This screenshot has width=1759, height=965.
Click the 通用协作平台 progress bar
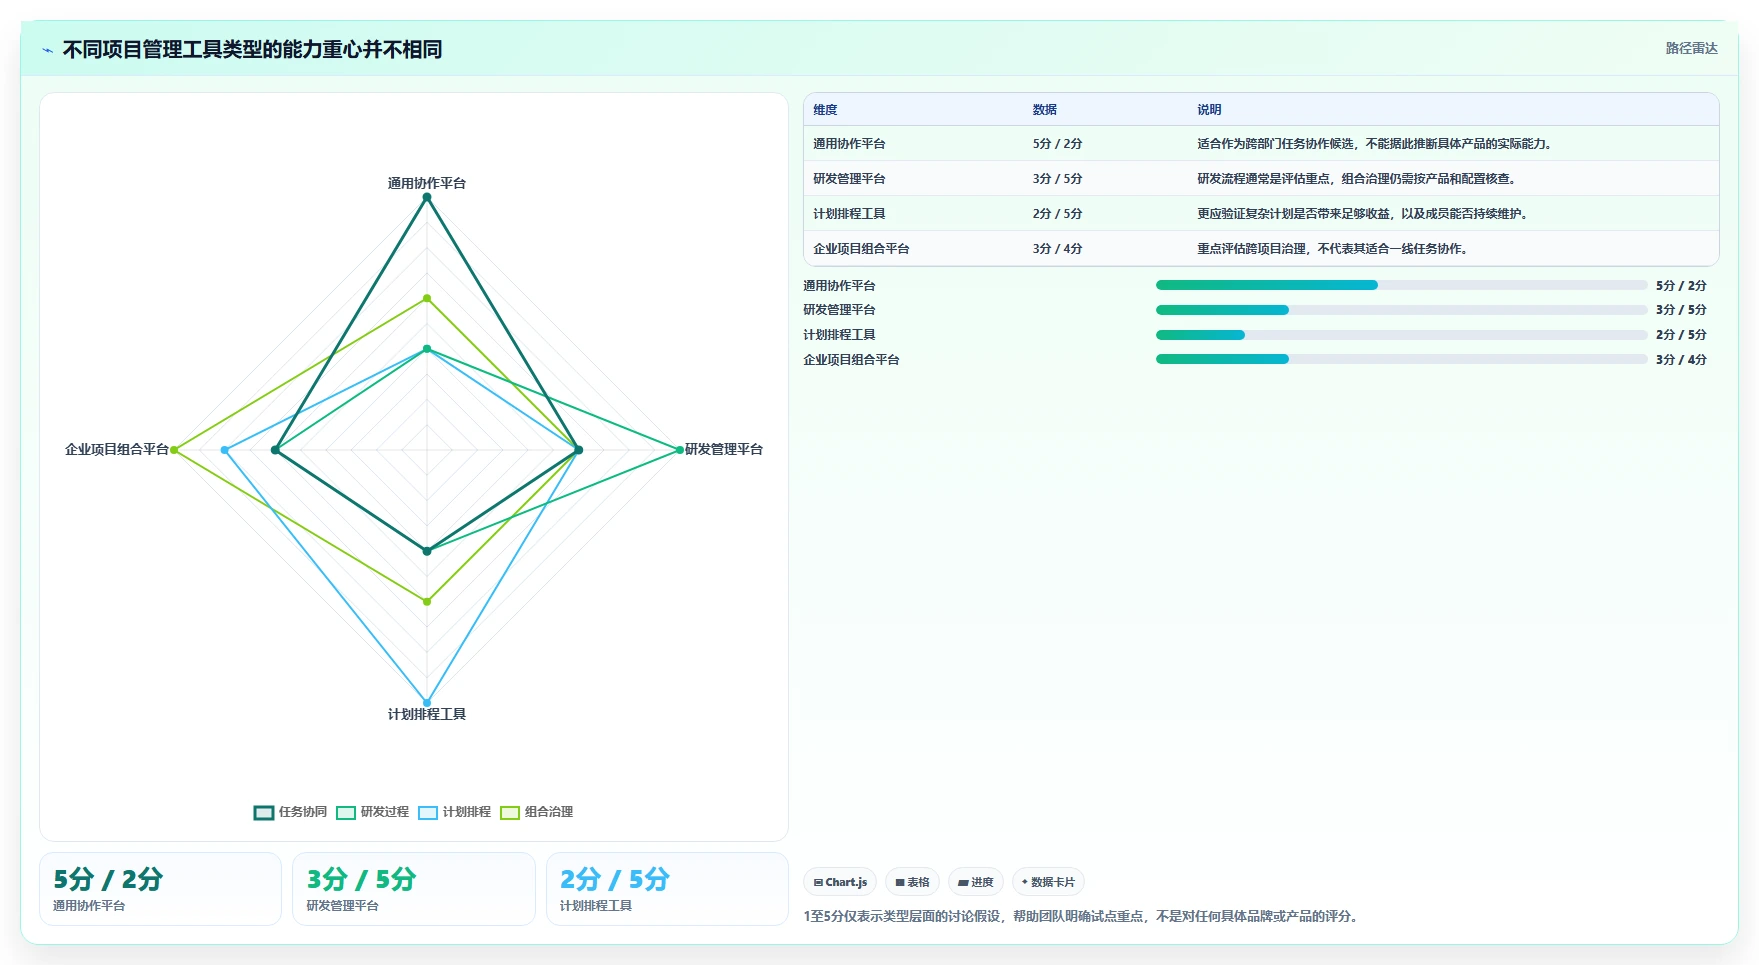[x=1401, y=285]
